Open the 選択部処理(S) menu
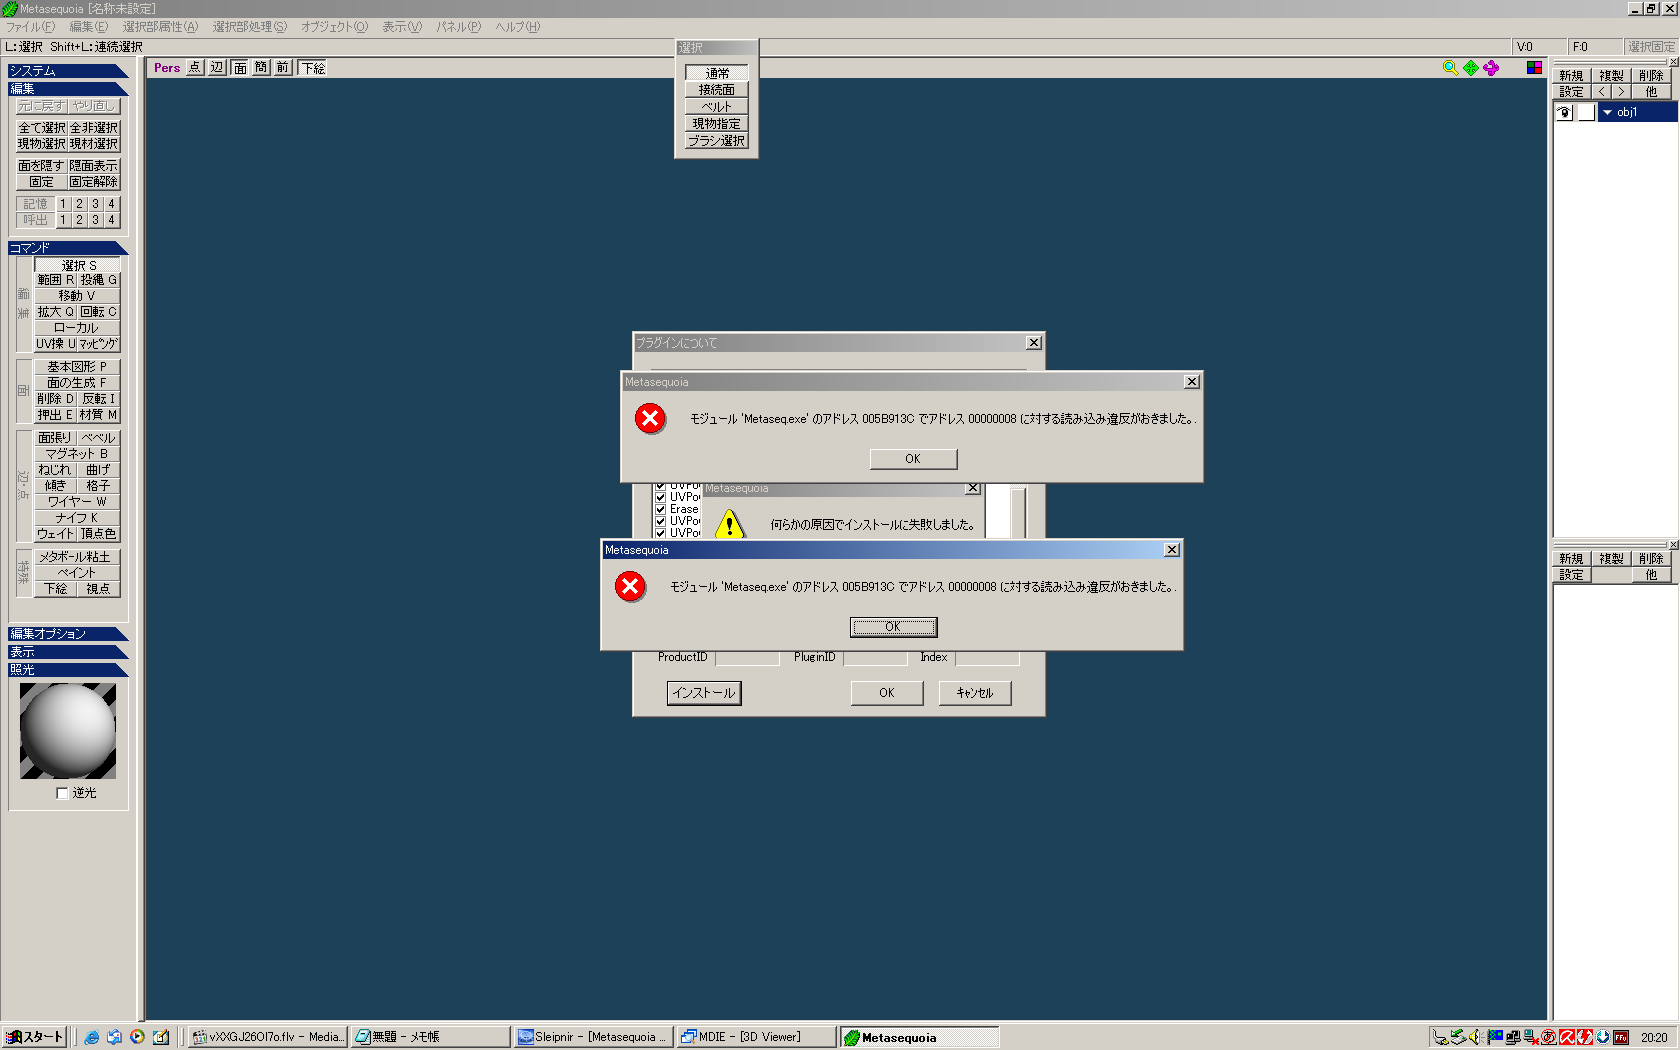This screenshot has width=1680, height=1050. point(249,27)
